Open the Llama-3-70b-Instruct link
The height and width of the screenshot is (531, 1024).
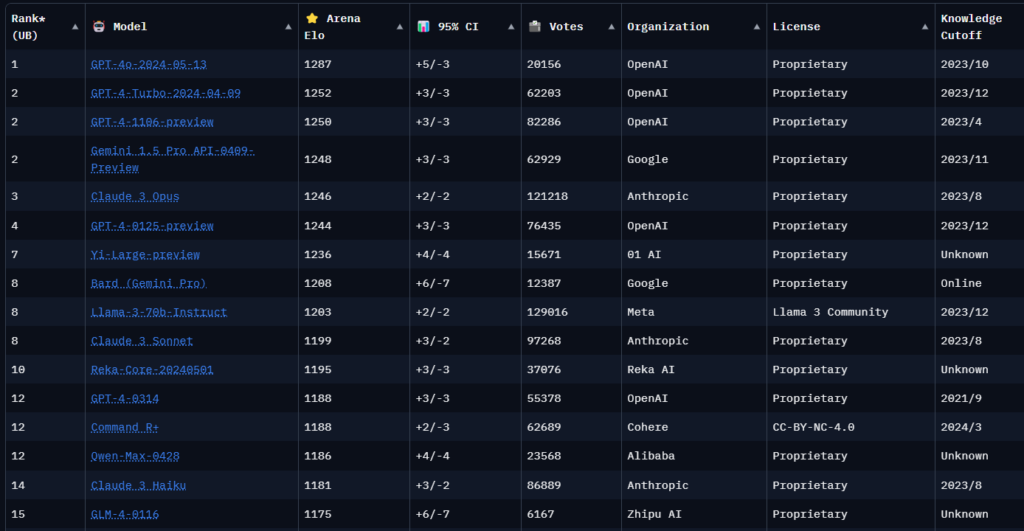[x=159, y=312]
